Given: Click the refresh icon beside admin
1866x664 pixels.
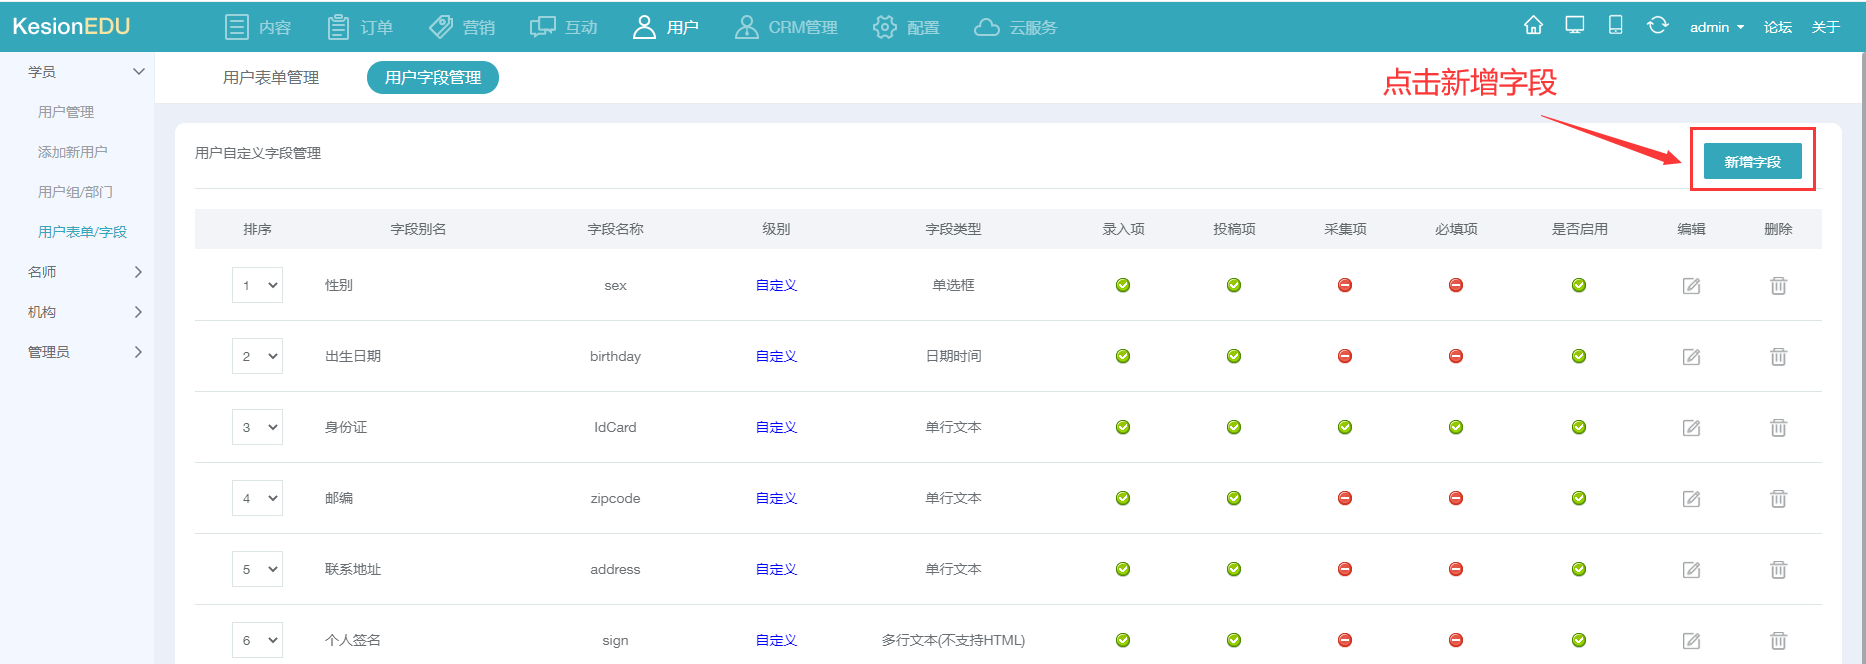Looking at the screenshot, I should point(1657,26).
